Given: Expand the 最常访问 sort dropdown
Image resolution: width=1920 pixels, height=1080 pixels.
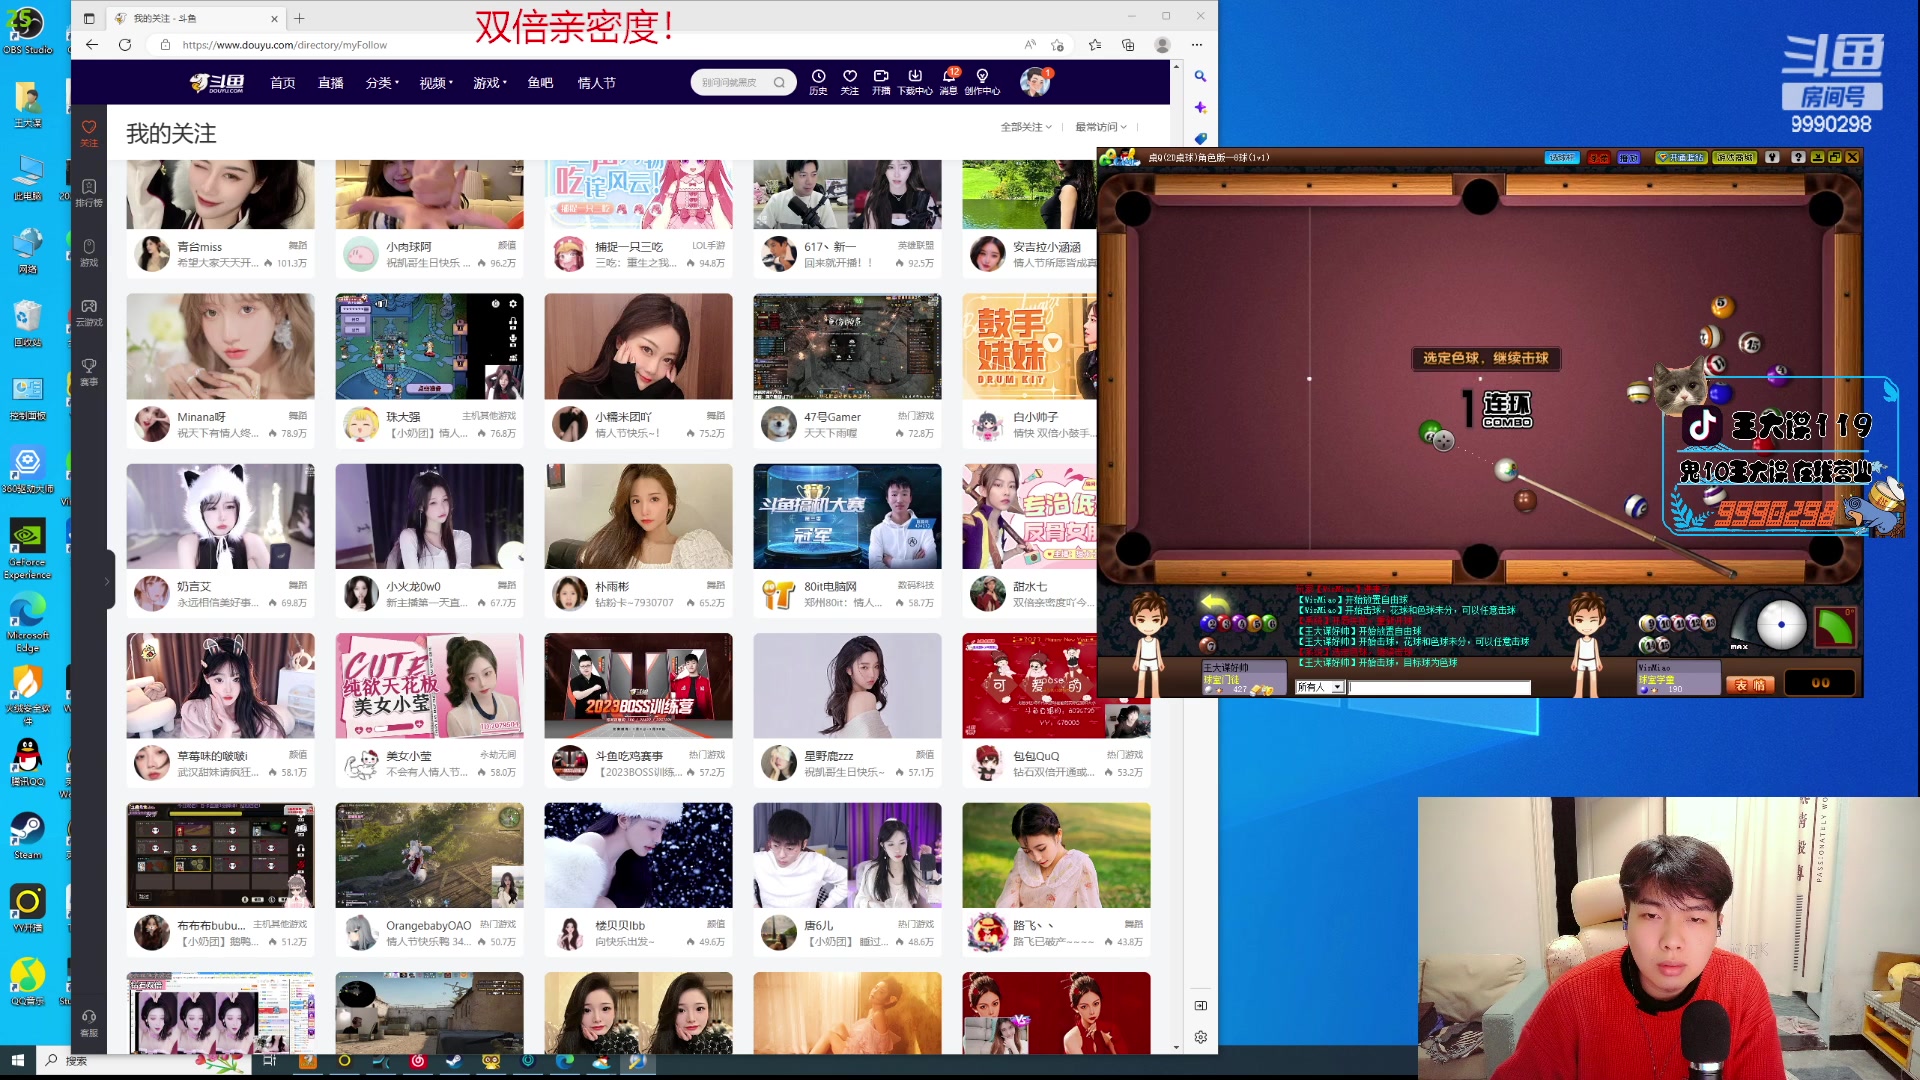Looking at the screenshot, I should coord(1101,127).
